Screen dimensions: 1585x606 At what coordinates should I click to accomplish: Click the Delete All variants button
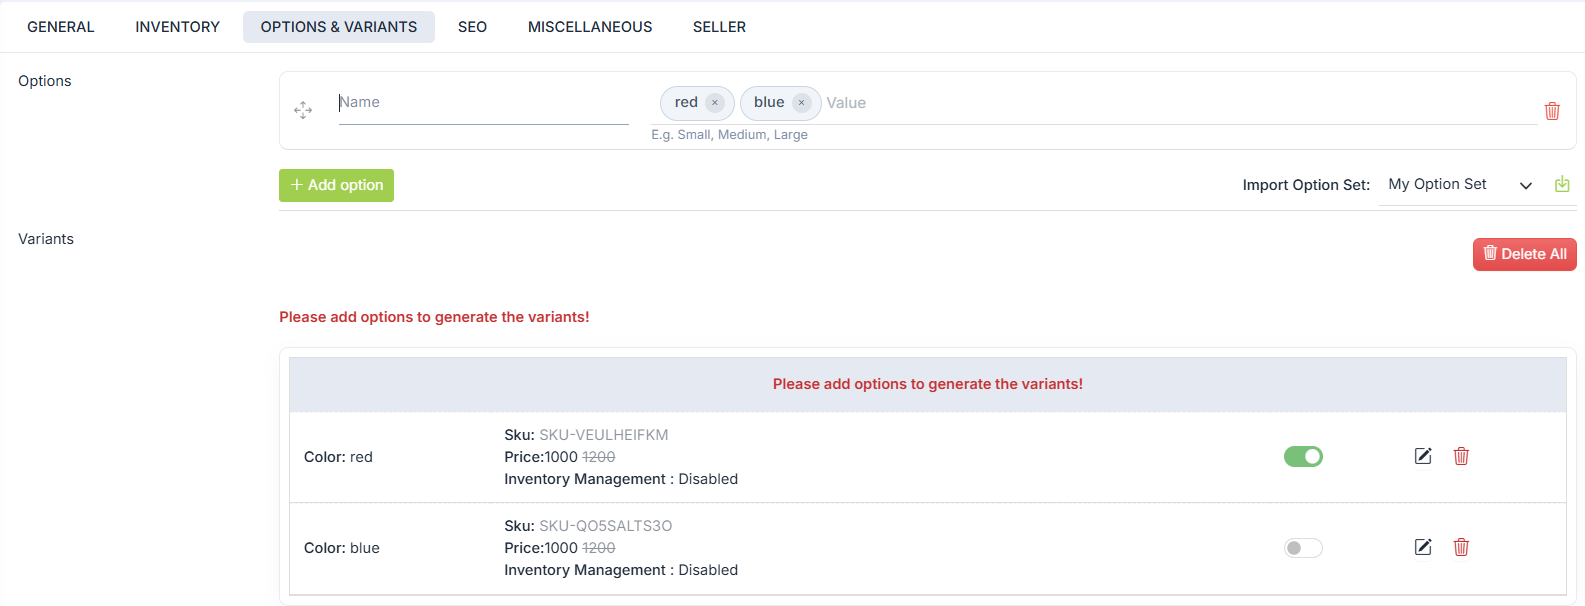1524,254
